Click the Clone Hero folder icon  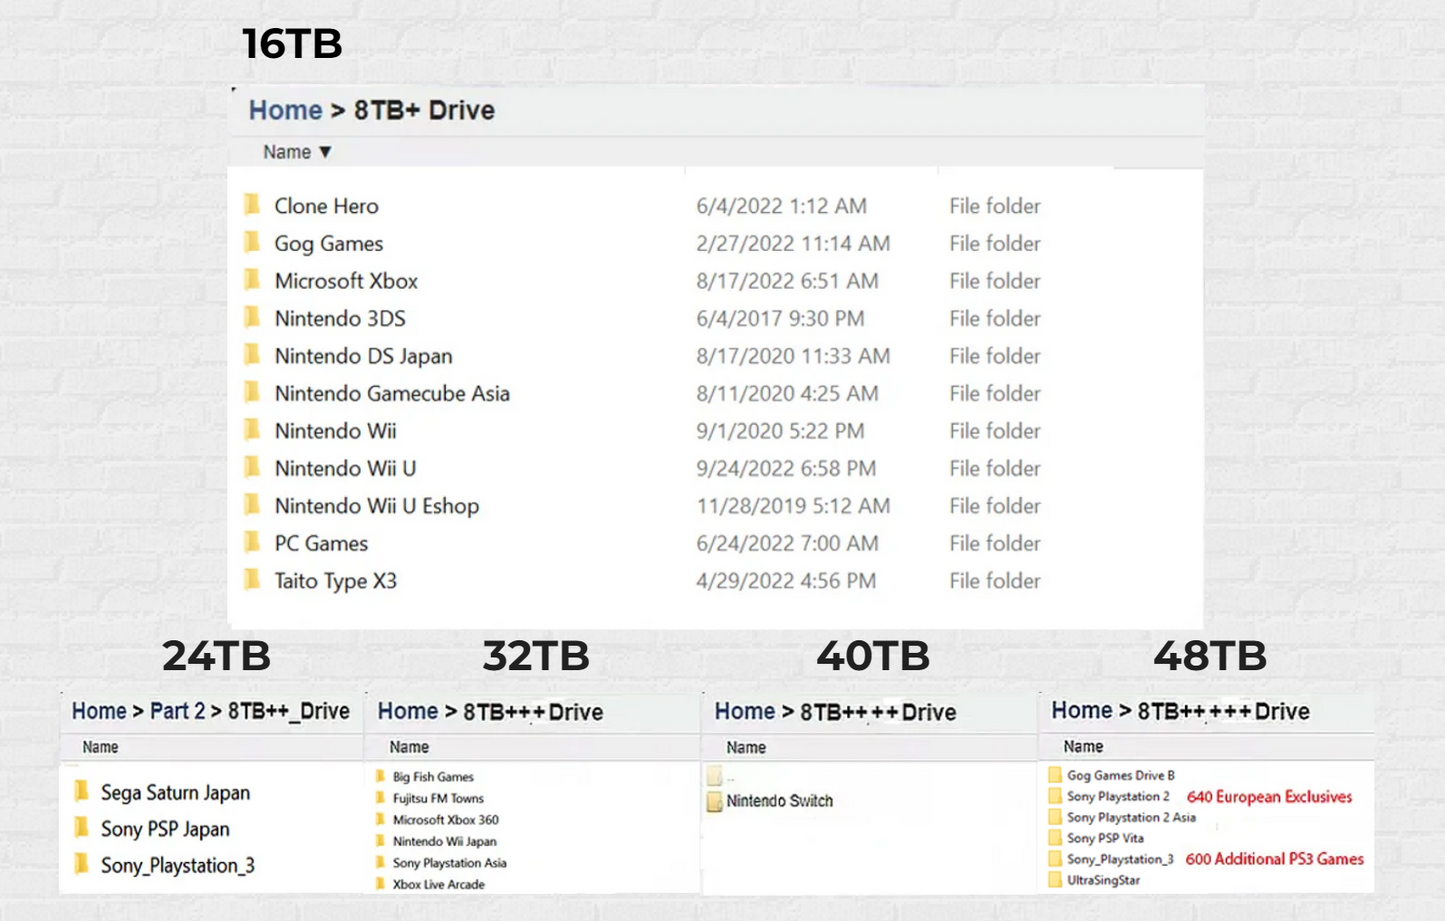point(252,205)
